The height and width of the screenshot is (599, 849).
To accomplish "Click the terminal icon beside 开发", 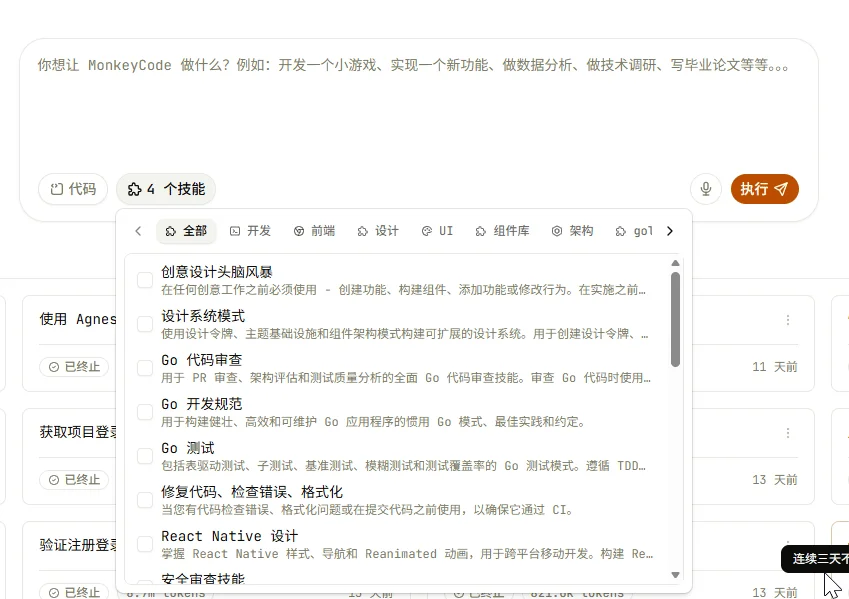I will 235,231.
